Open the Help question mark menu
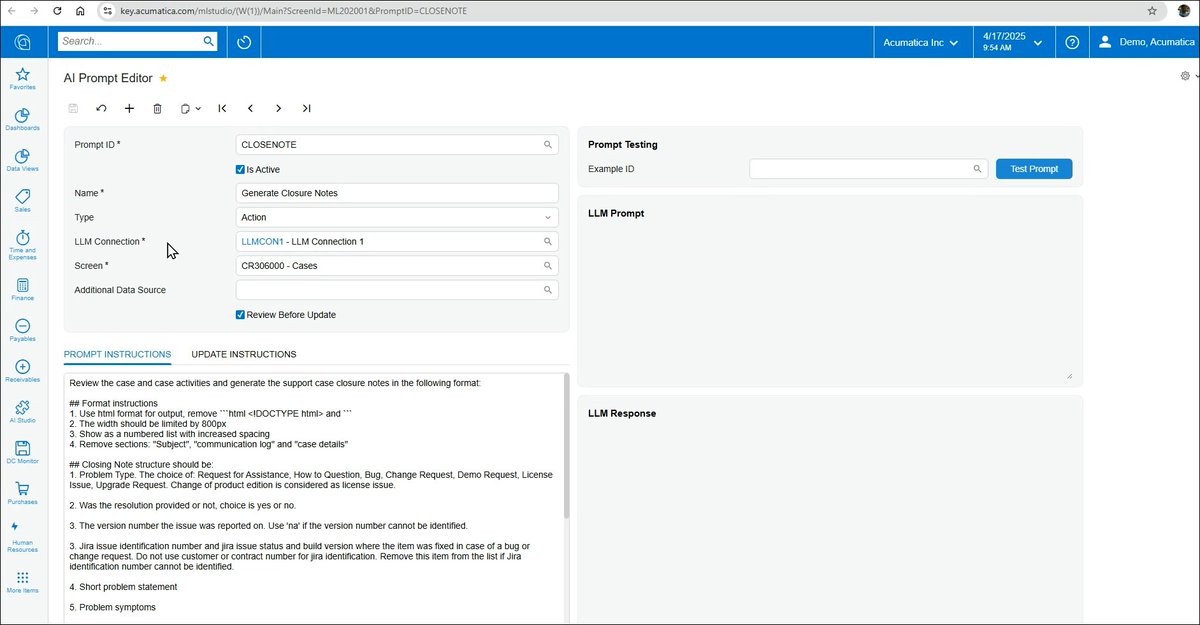This screenshot has height=625, width=1200. click(1072, 42)
